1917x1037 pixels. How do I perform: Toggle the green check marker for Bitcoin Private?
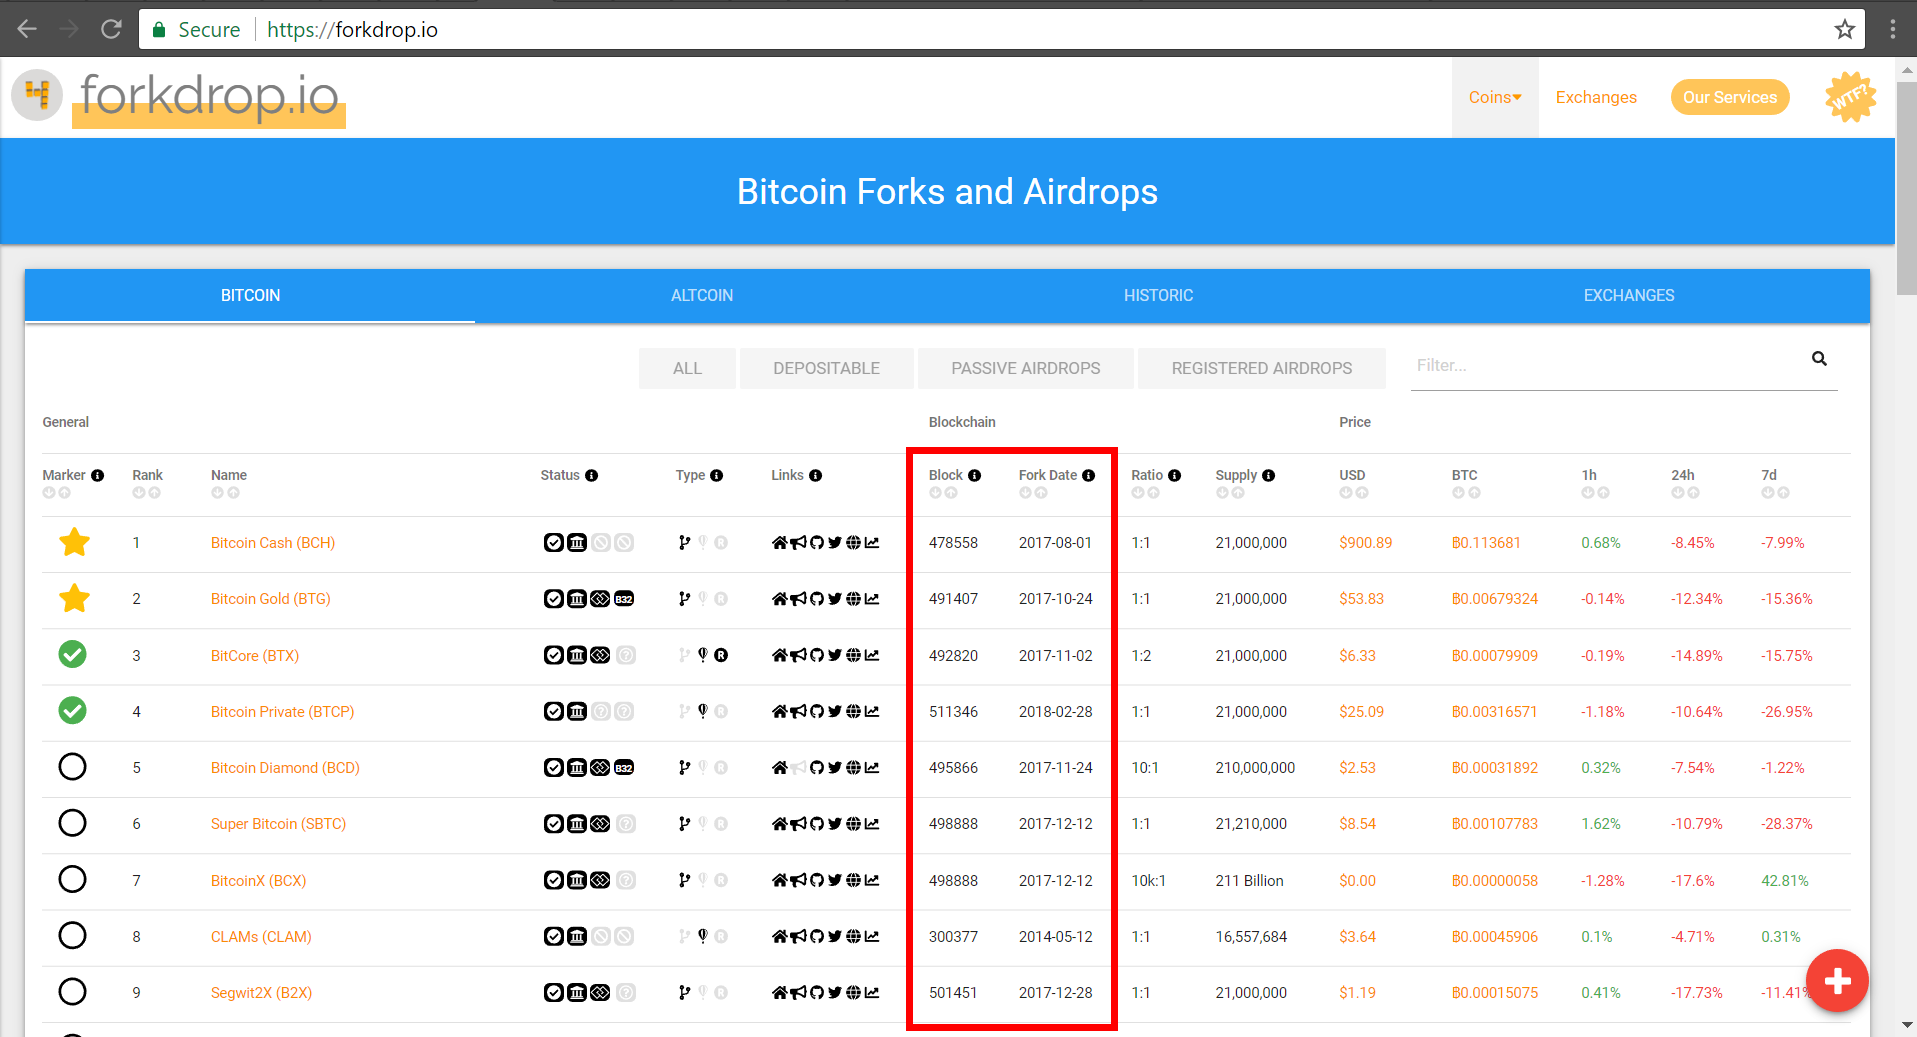coord(72,710)
